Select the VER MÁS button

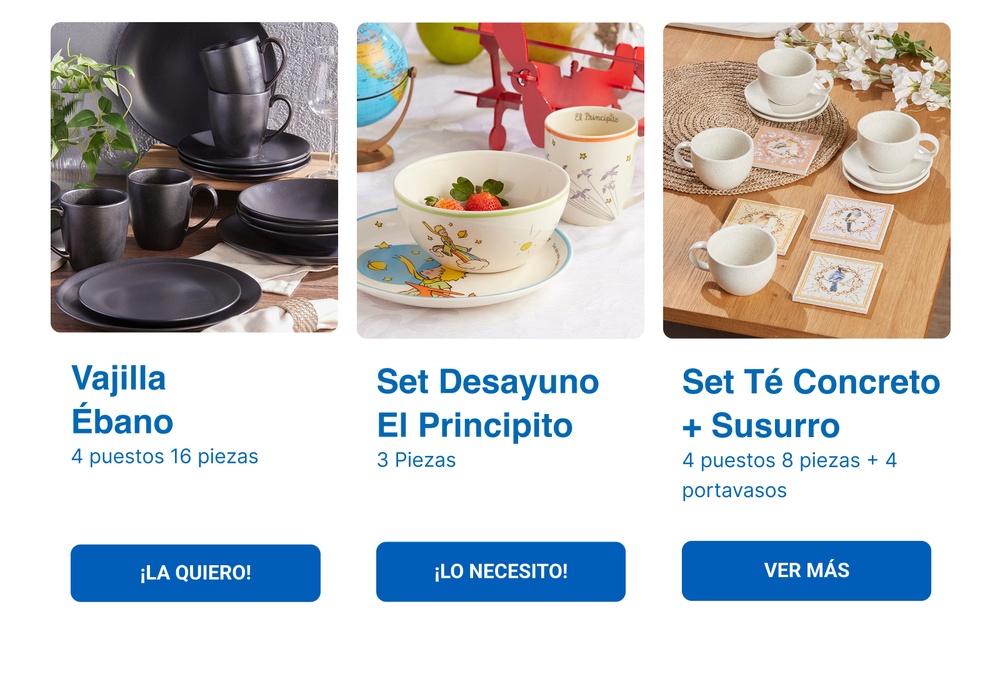(x=806, y=570)
